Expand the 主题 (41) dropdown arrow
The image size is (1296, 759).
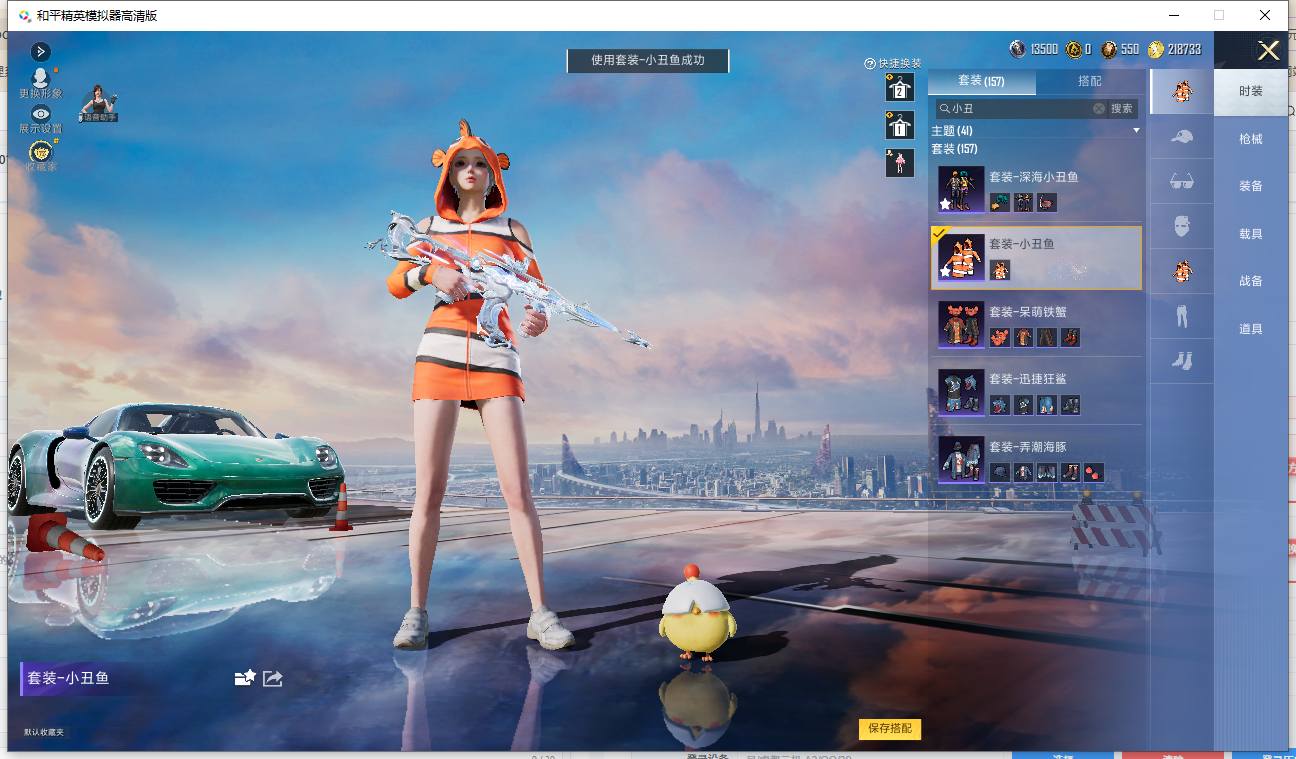[1136, 131]
